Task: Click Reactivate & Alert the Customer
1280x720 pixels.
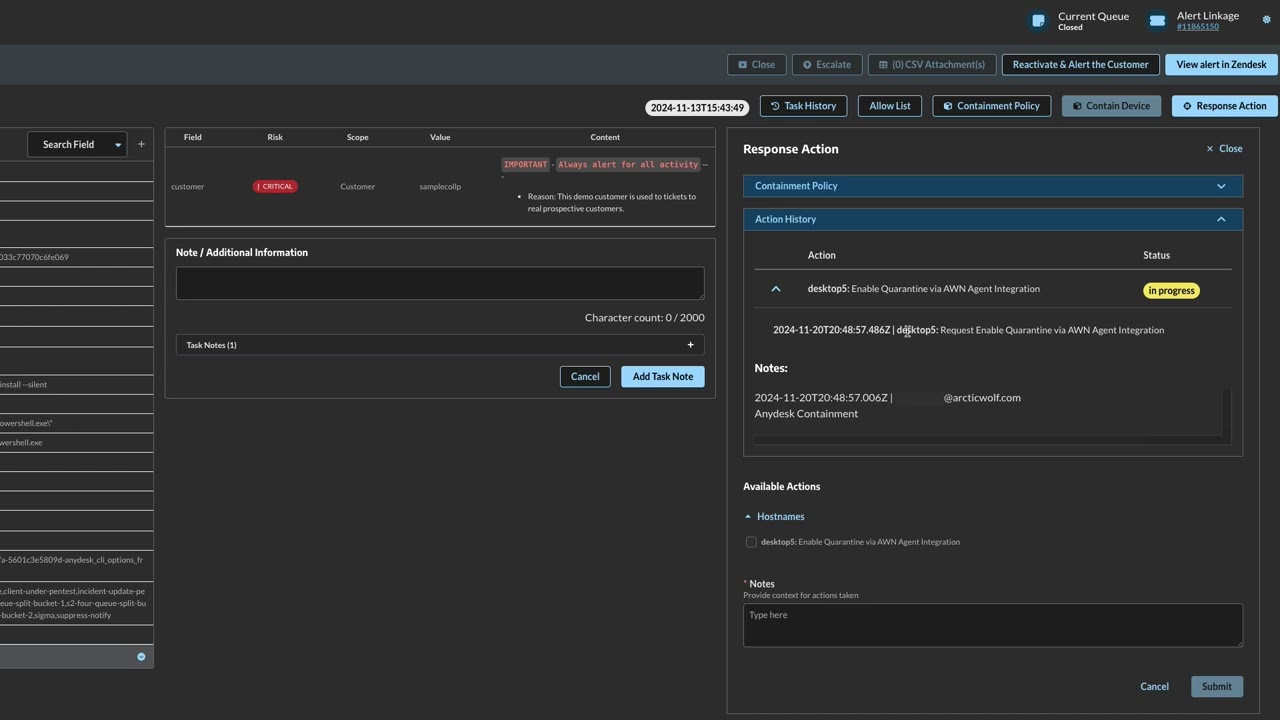Action: tap(1080, 64)
